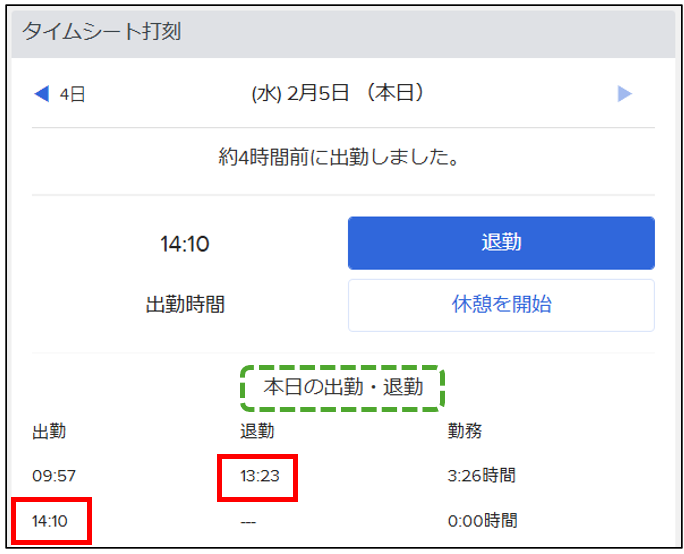Go to next day with right arrow
Screen dimensions: 684x554
pyautogui.click(x=625, y=94)
